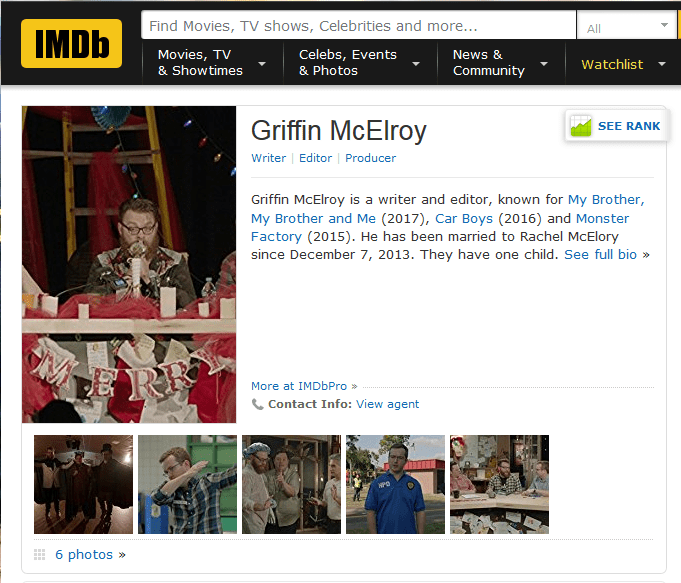Open the thumbnail of men in dark capes
The image size is (681, 583).
(x=83, y=484)
